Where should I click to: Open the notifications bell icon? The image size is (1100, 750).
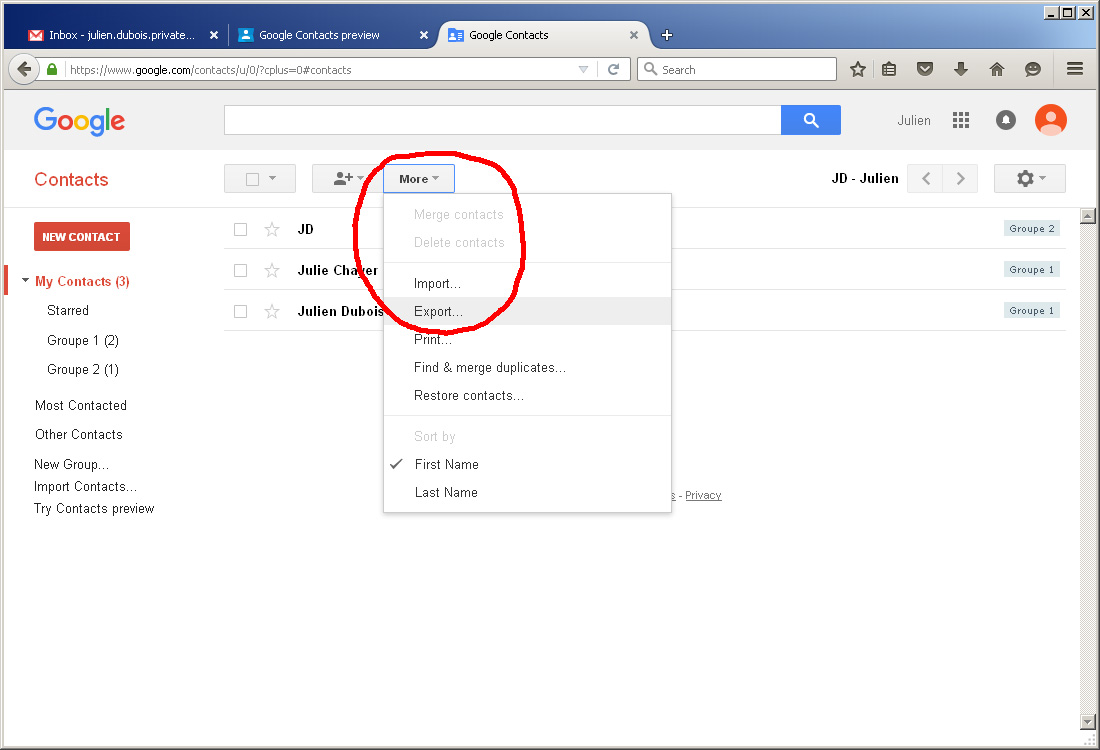pos(1006,120)
